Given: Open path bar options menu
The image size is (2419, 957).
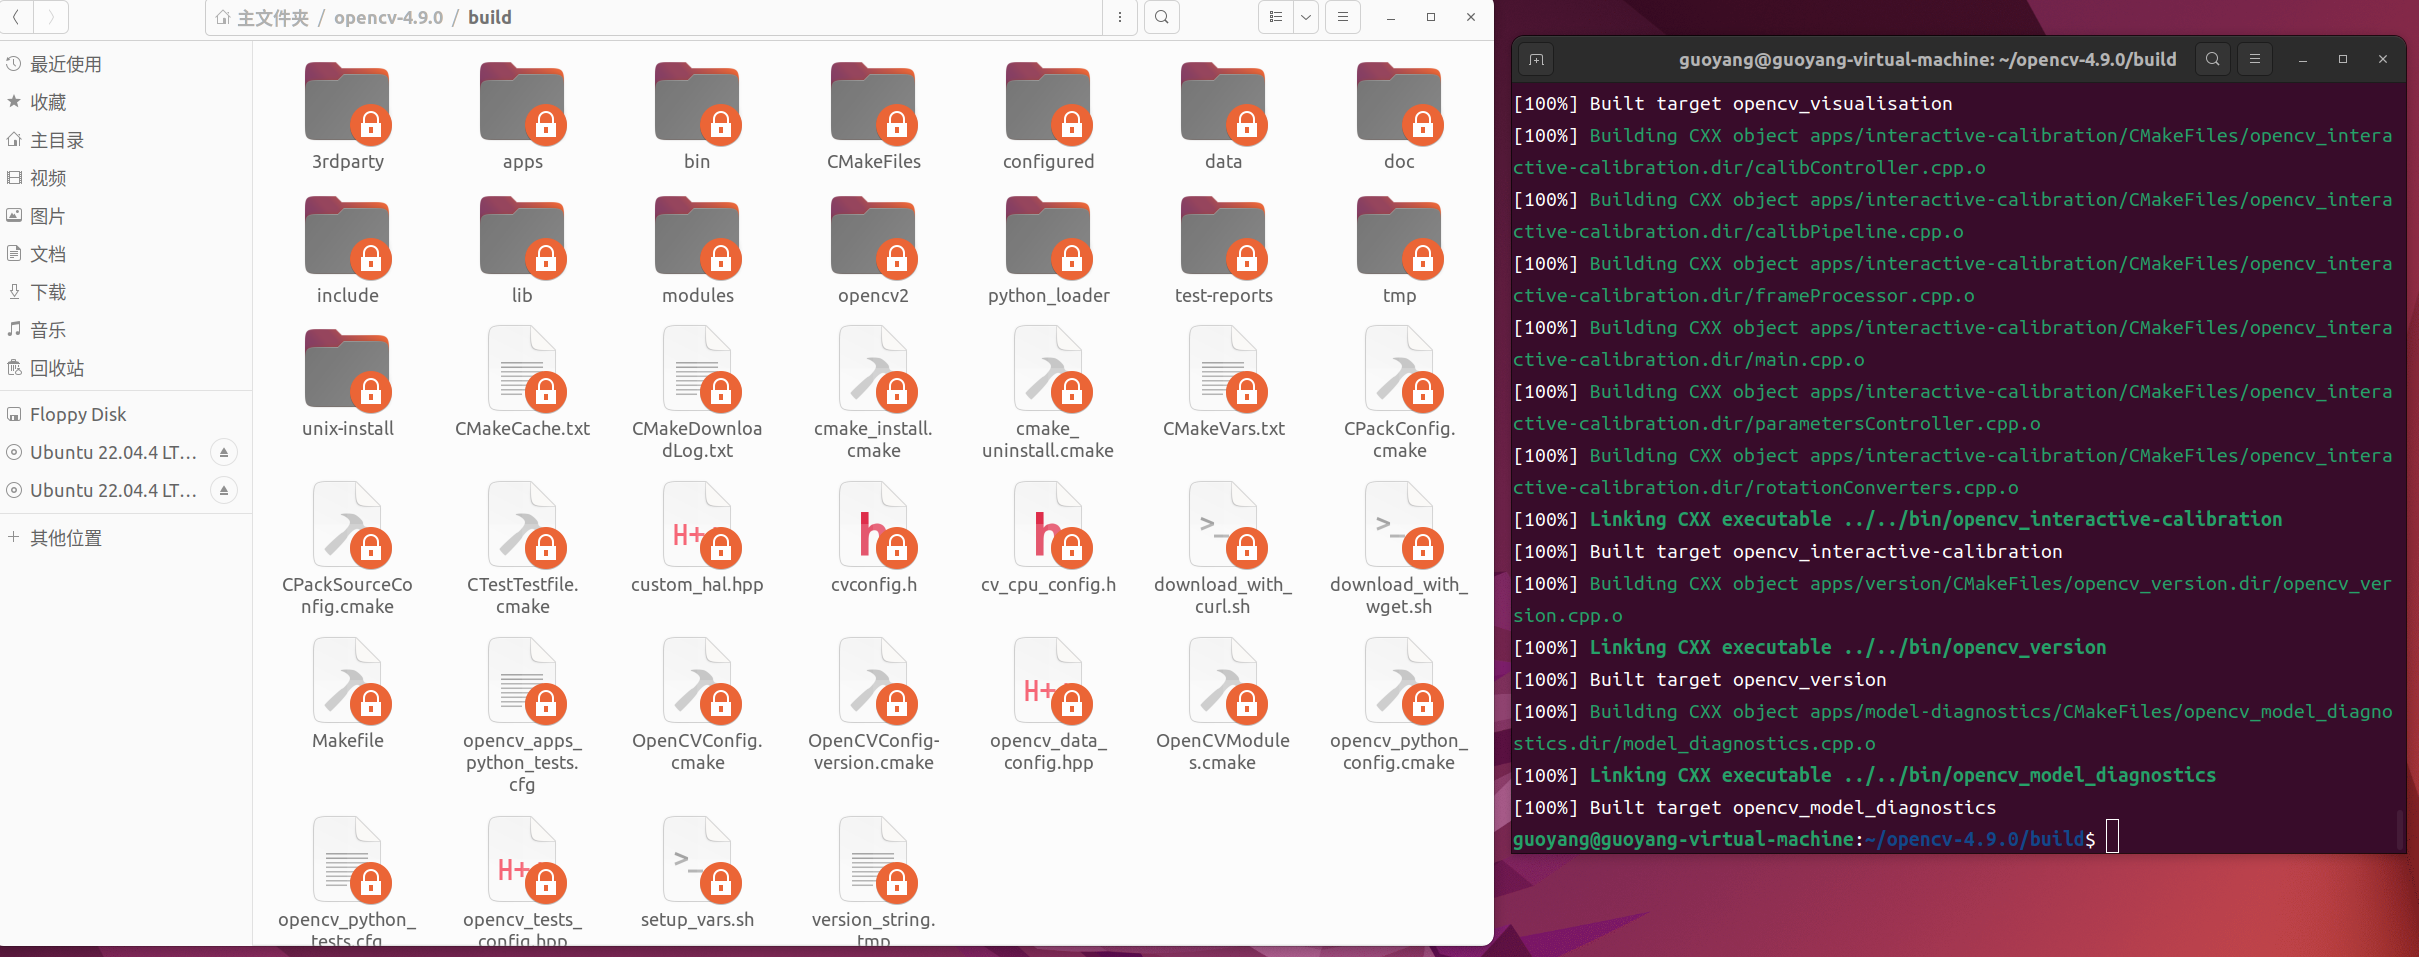Looking at the screenshot, I should 1120,17.
